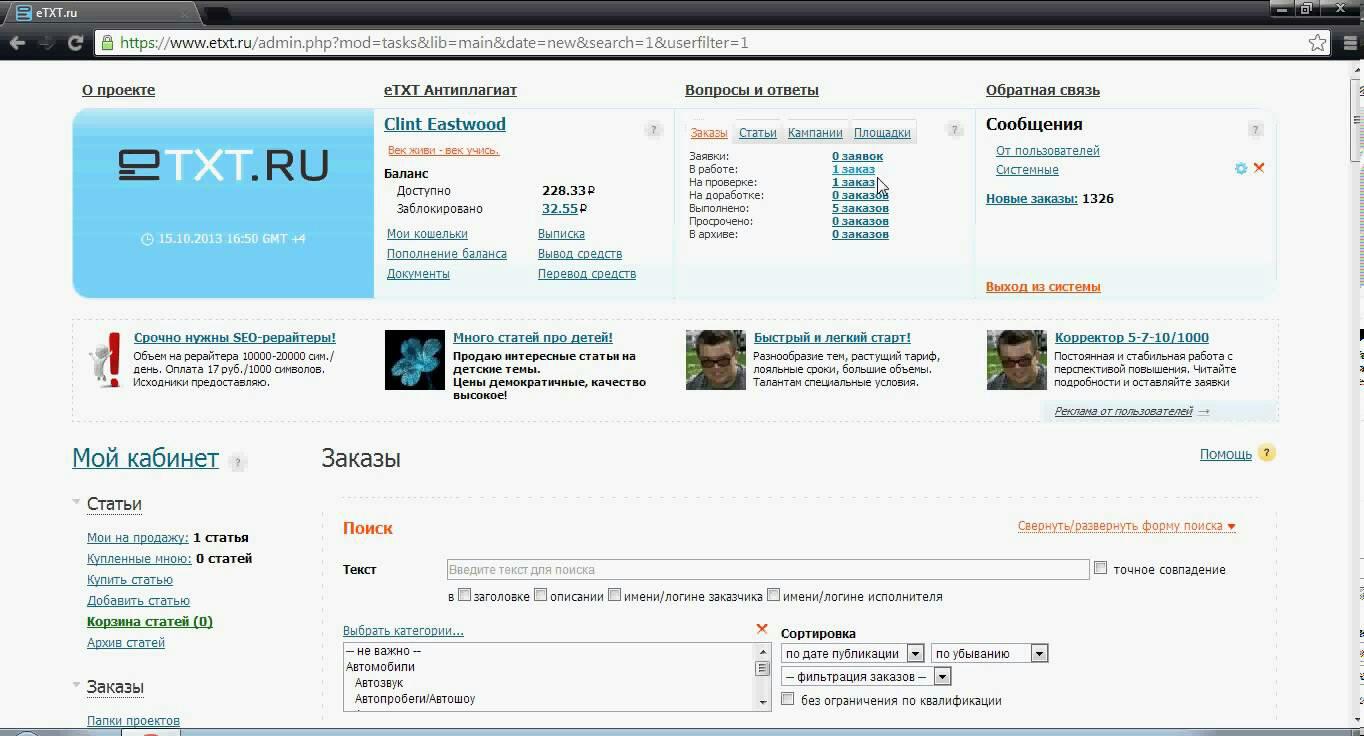
Task: Click the browser address bar URL
Action: pyautogui.click(x=434, y=43)
